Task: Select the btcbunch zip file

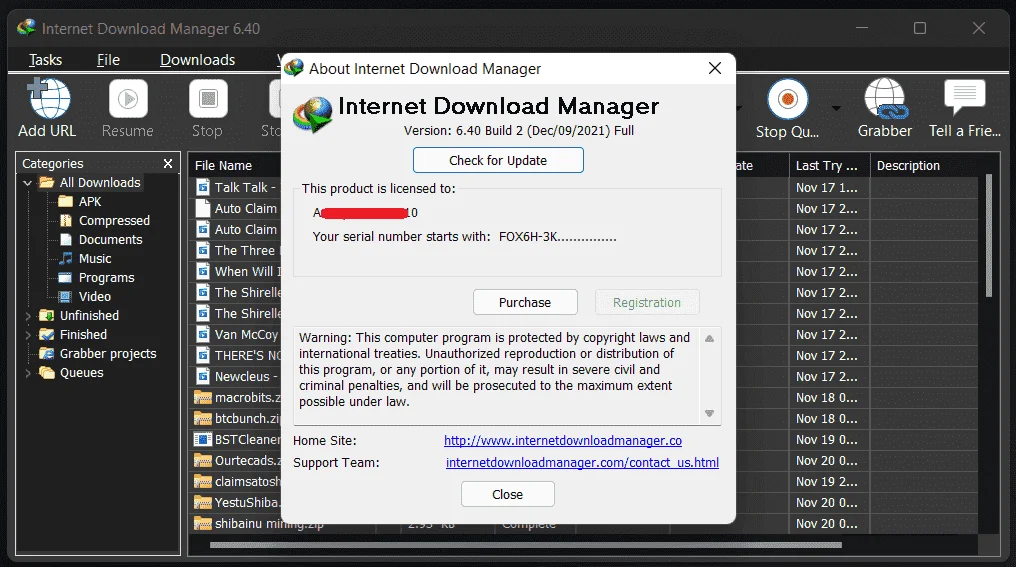Action: click(x=236, y=418)
